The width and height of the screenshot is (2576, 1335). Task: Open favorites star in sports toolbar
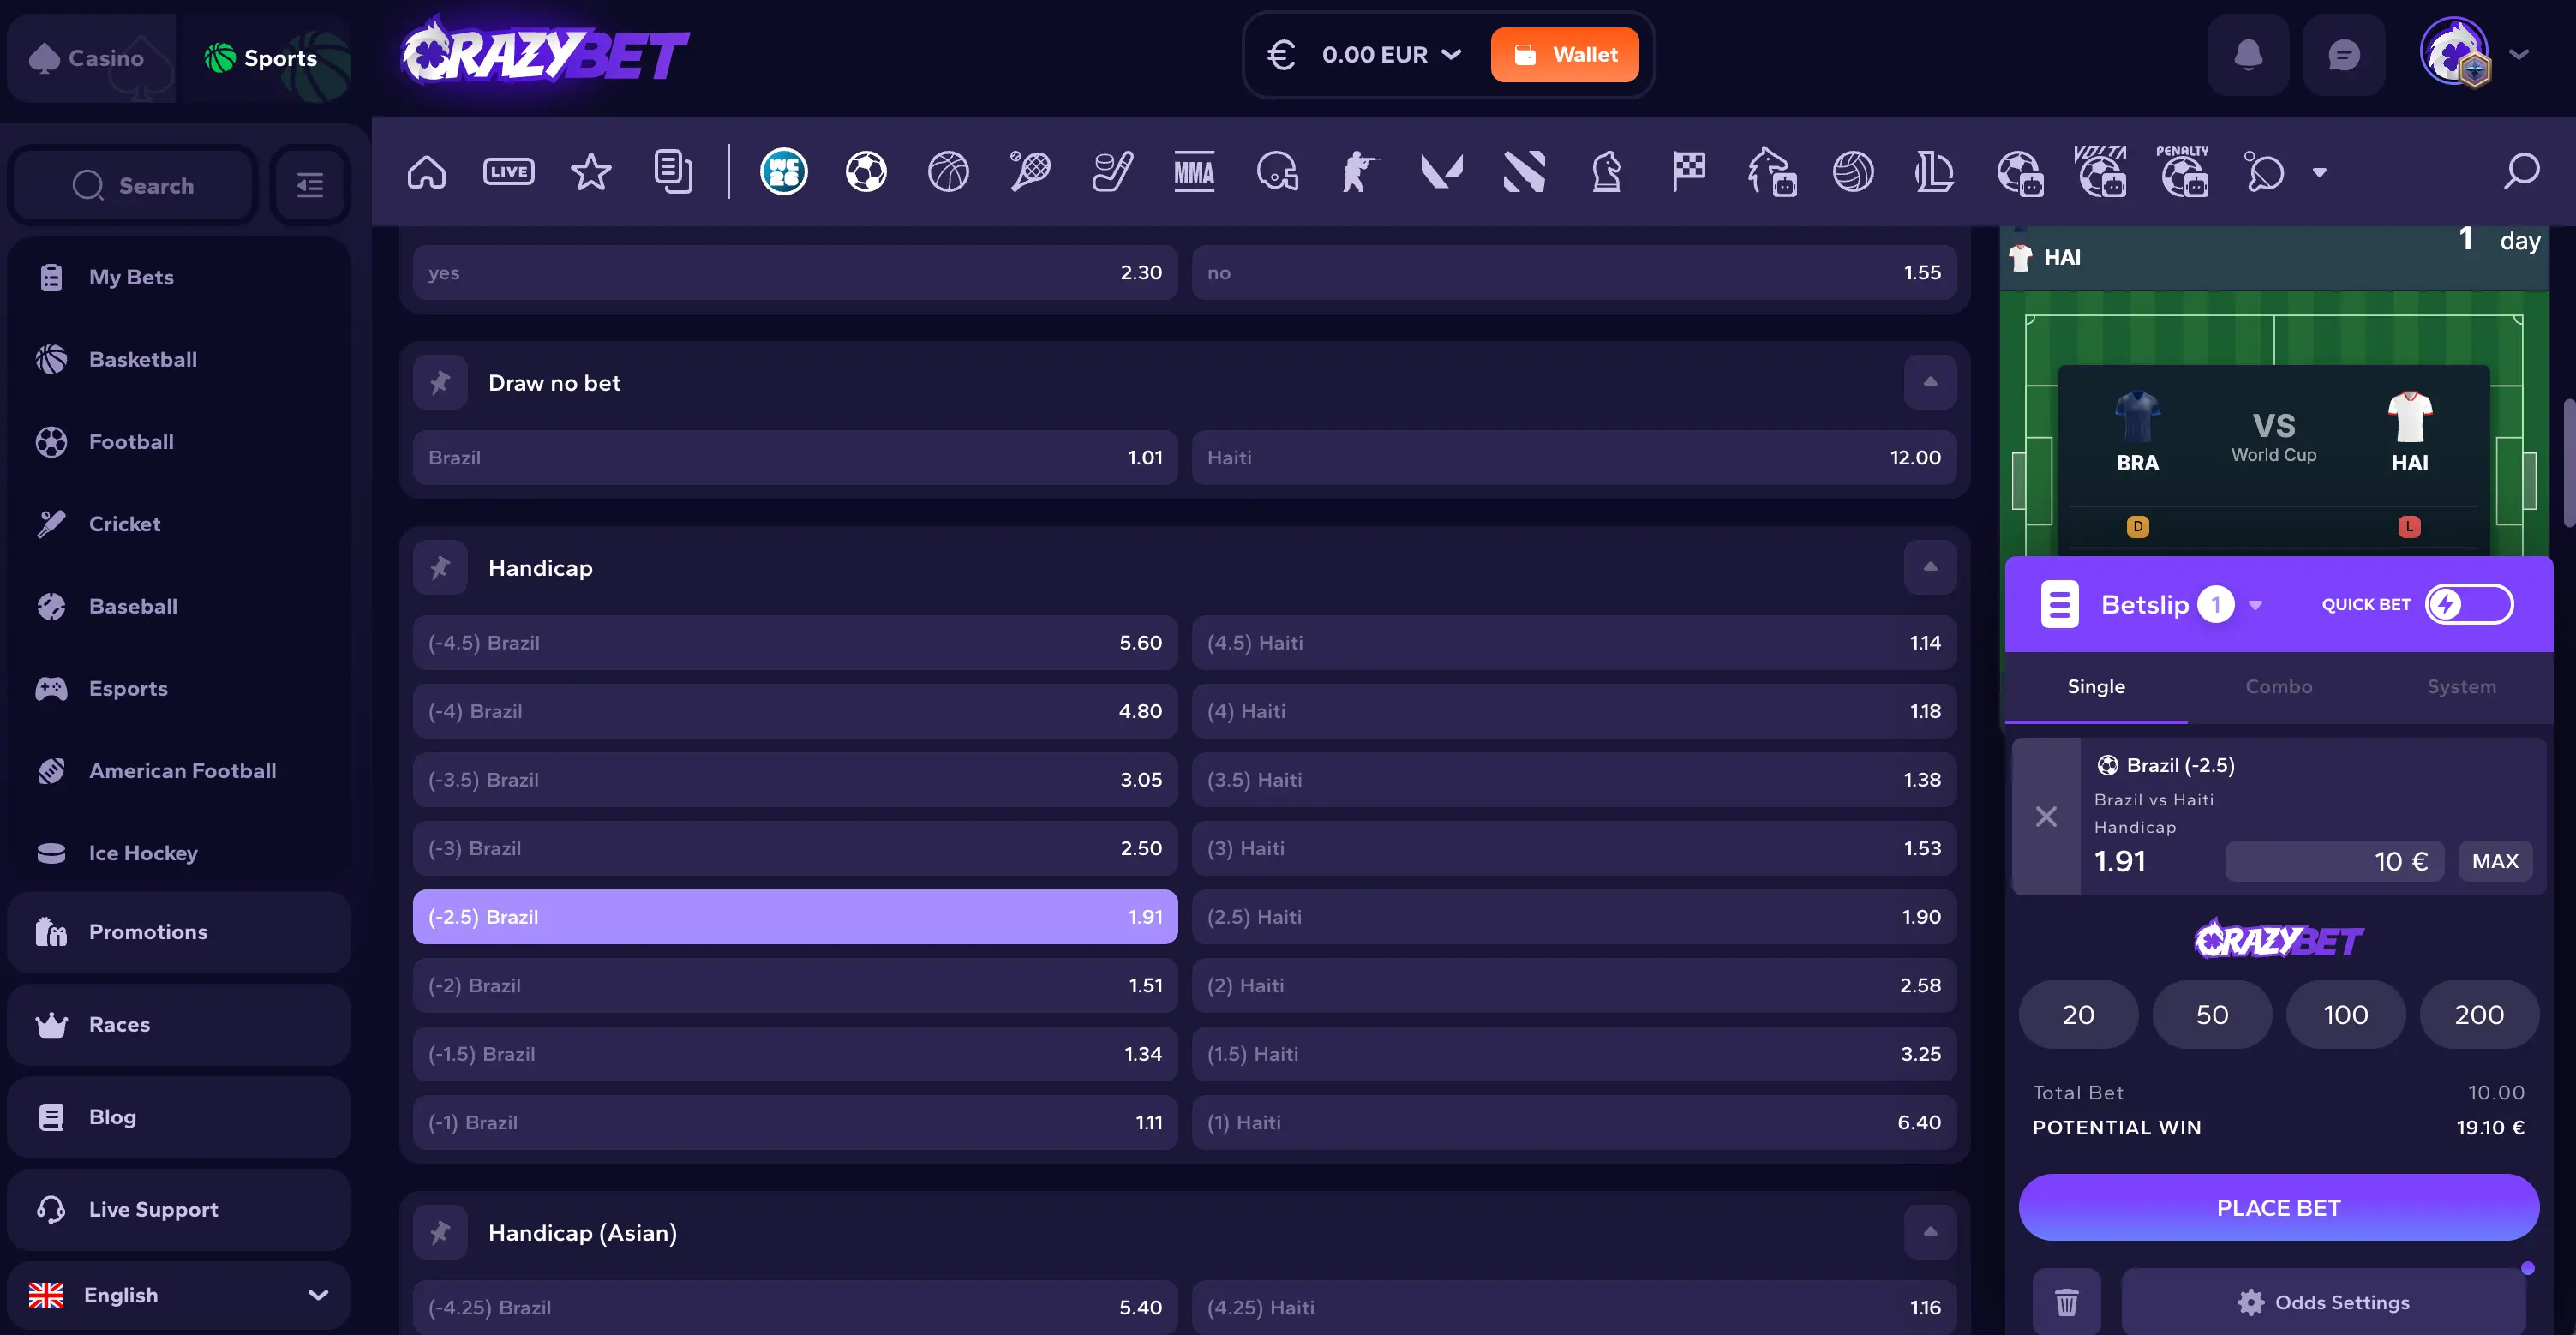[x=591, y=172]
